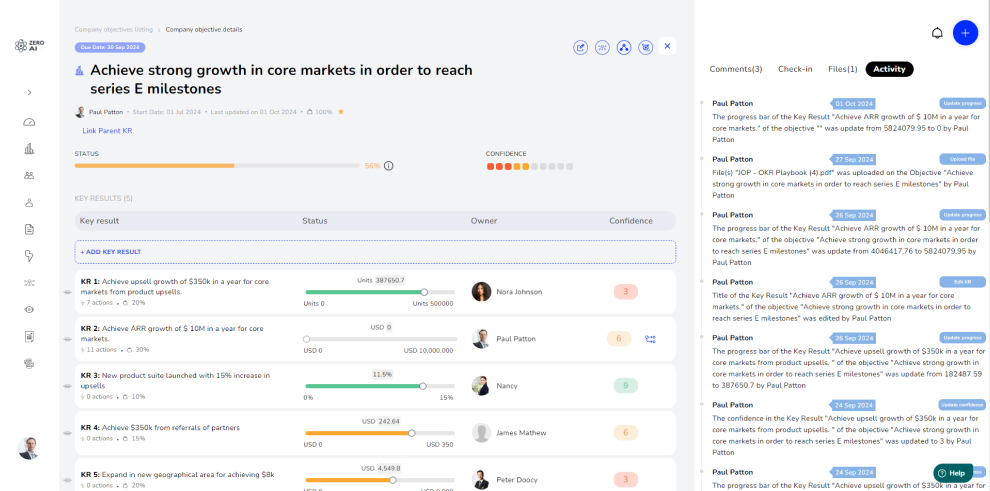Select the Files(1) tab
The height and width of the screenshot is (491, 990).
pyautogui.click(x=842, y=69)
